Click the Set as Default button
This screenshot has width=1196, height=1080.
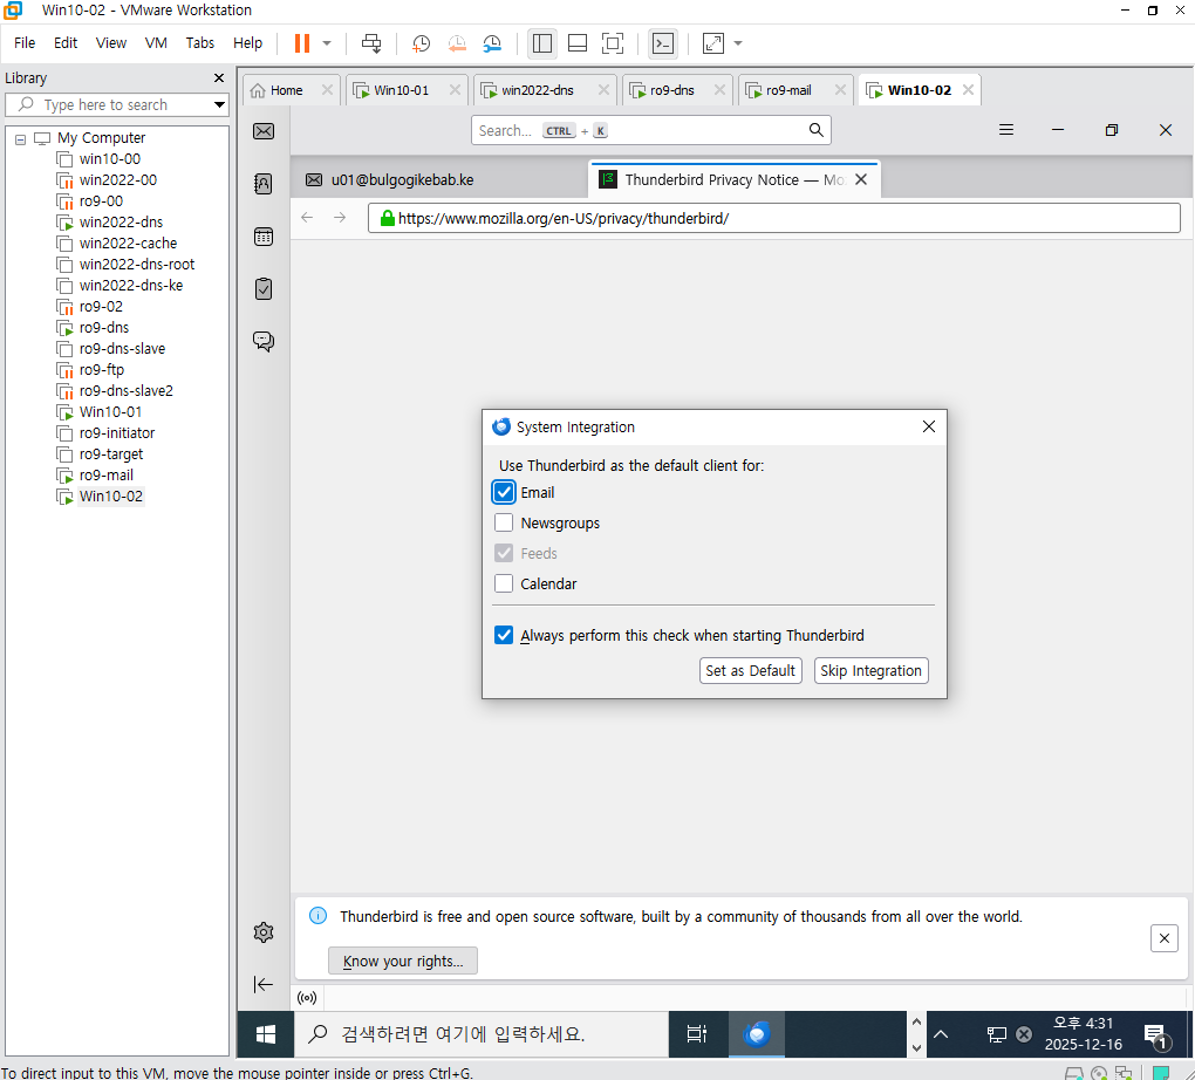pyautogui.click(x=751, y=670)
